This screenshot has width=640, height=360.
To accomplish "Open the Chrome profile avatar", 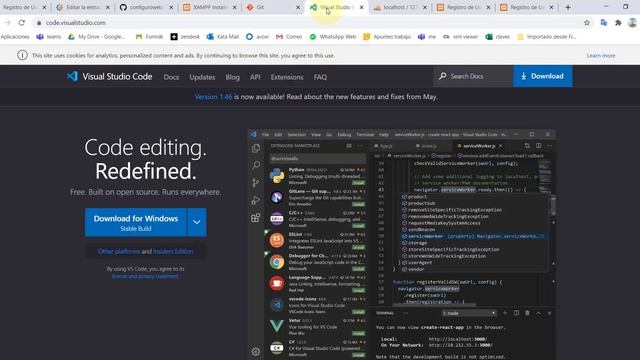I will click(632, 23).
